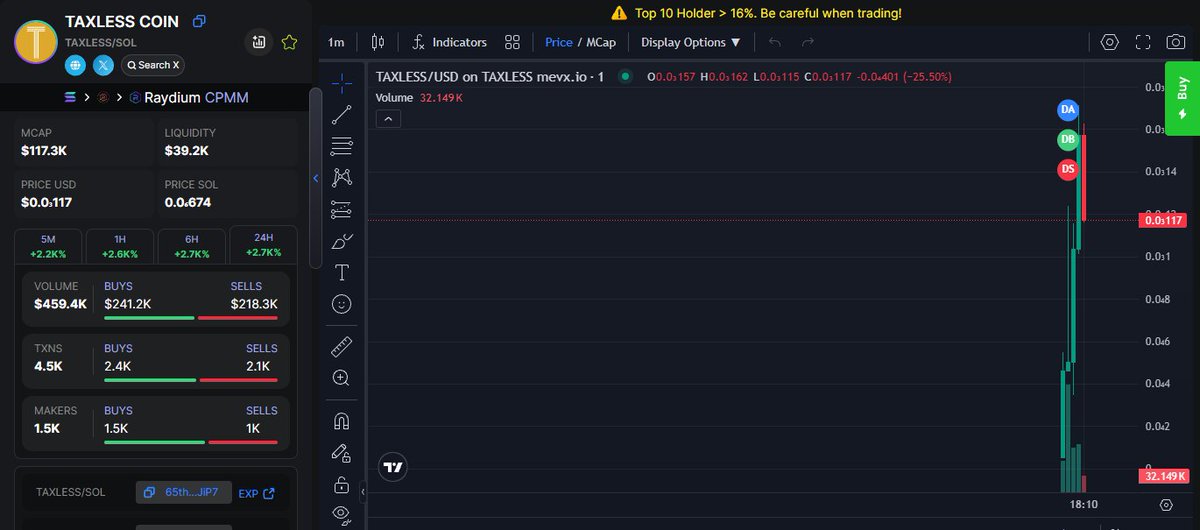Open the Display Options dropdown

[x=691, y=42]
